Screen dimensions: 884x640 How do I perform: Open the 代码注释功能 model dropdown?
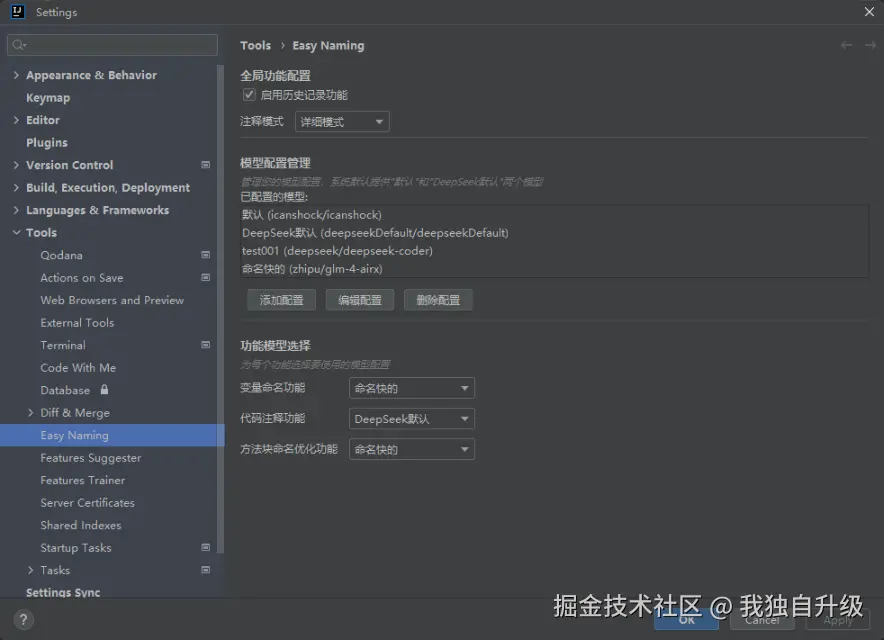tap(411, 419)
